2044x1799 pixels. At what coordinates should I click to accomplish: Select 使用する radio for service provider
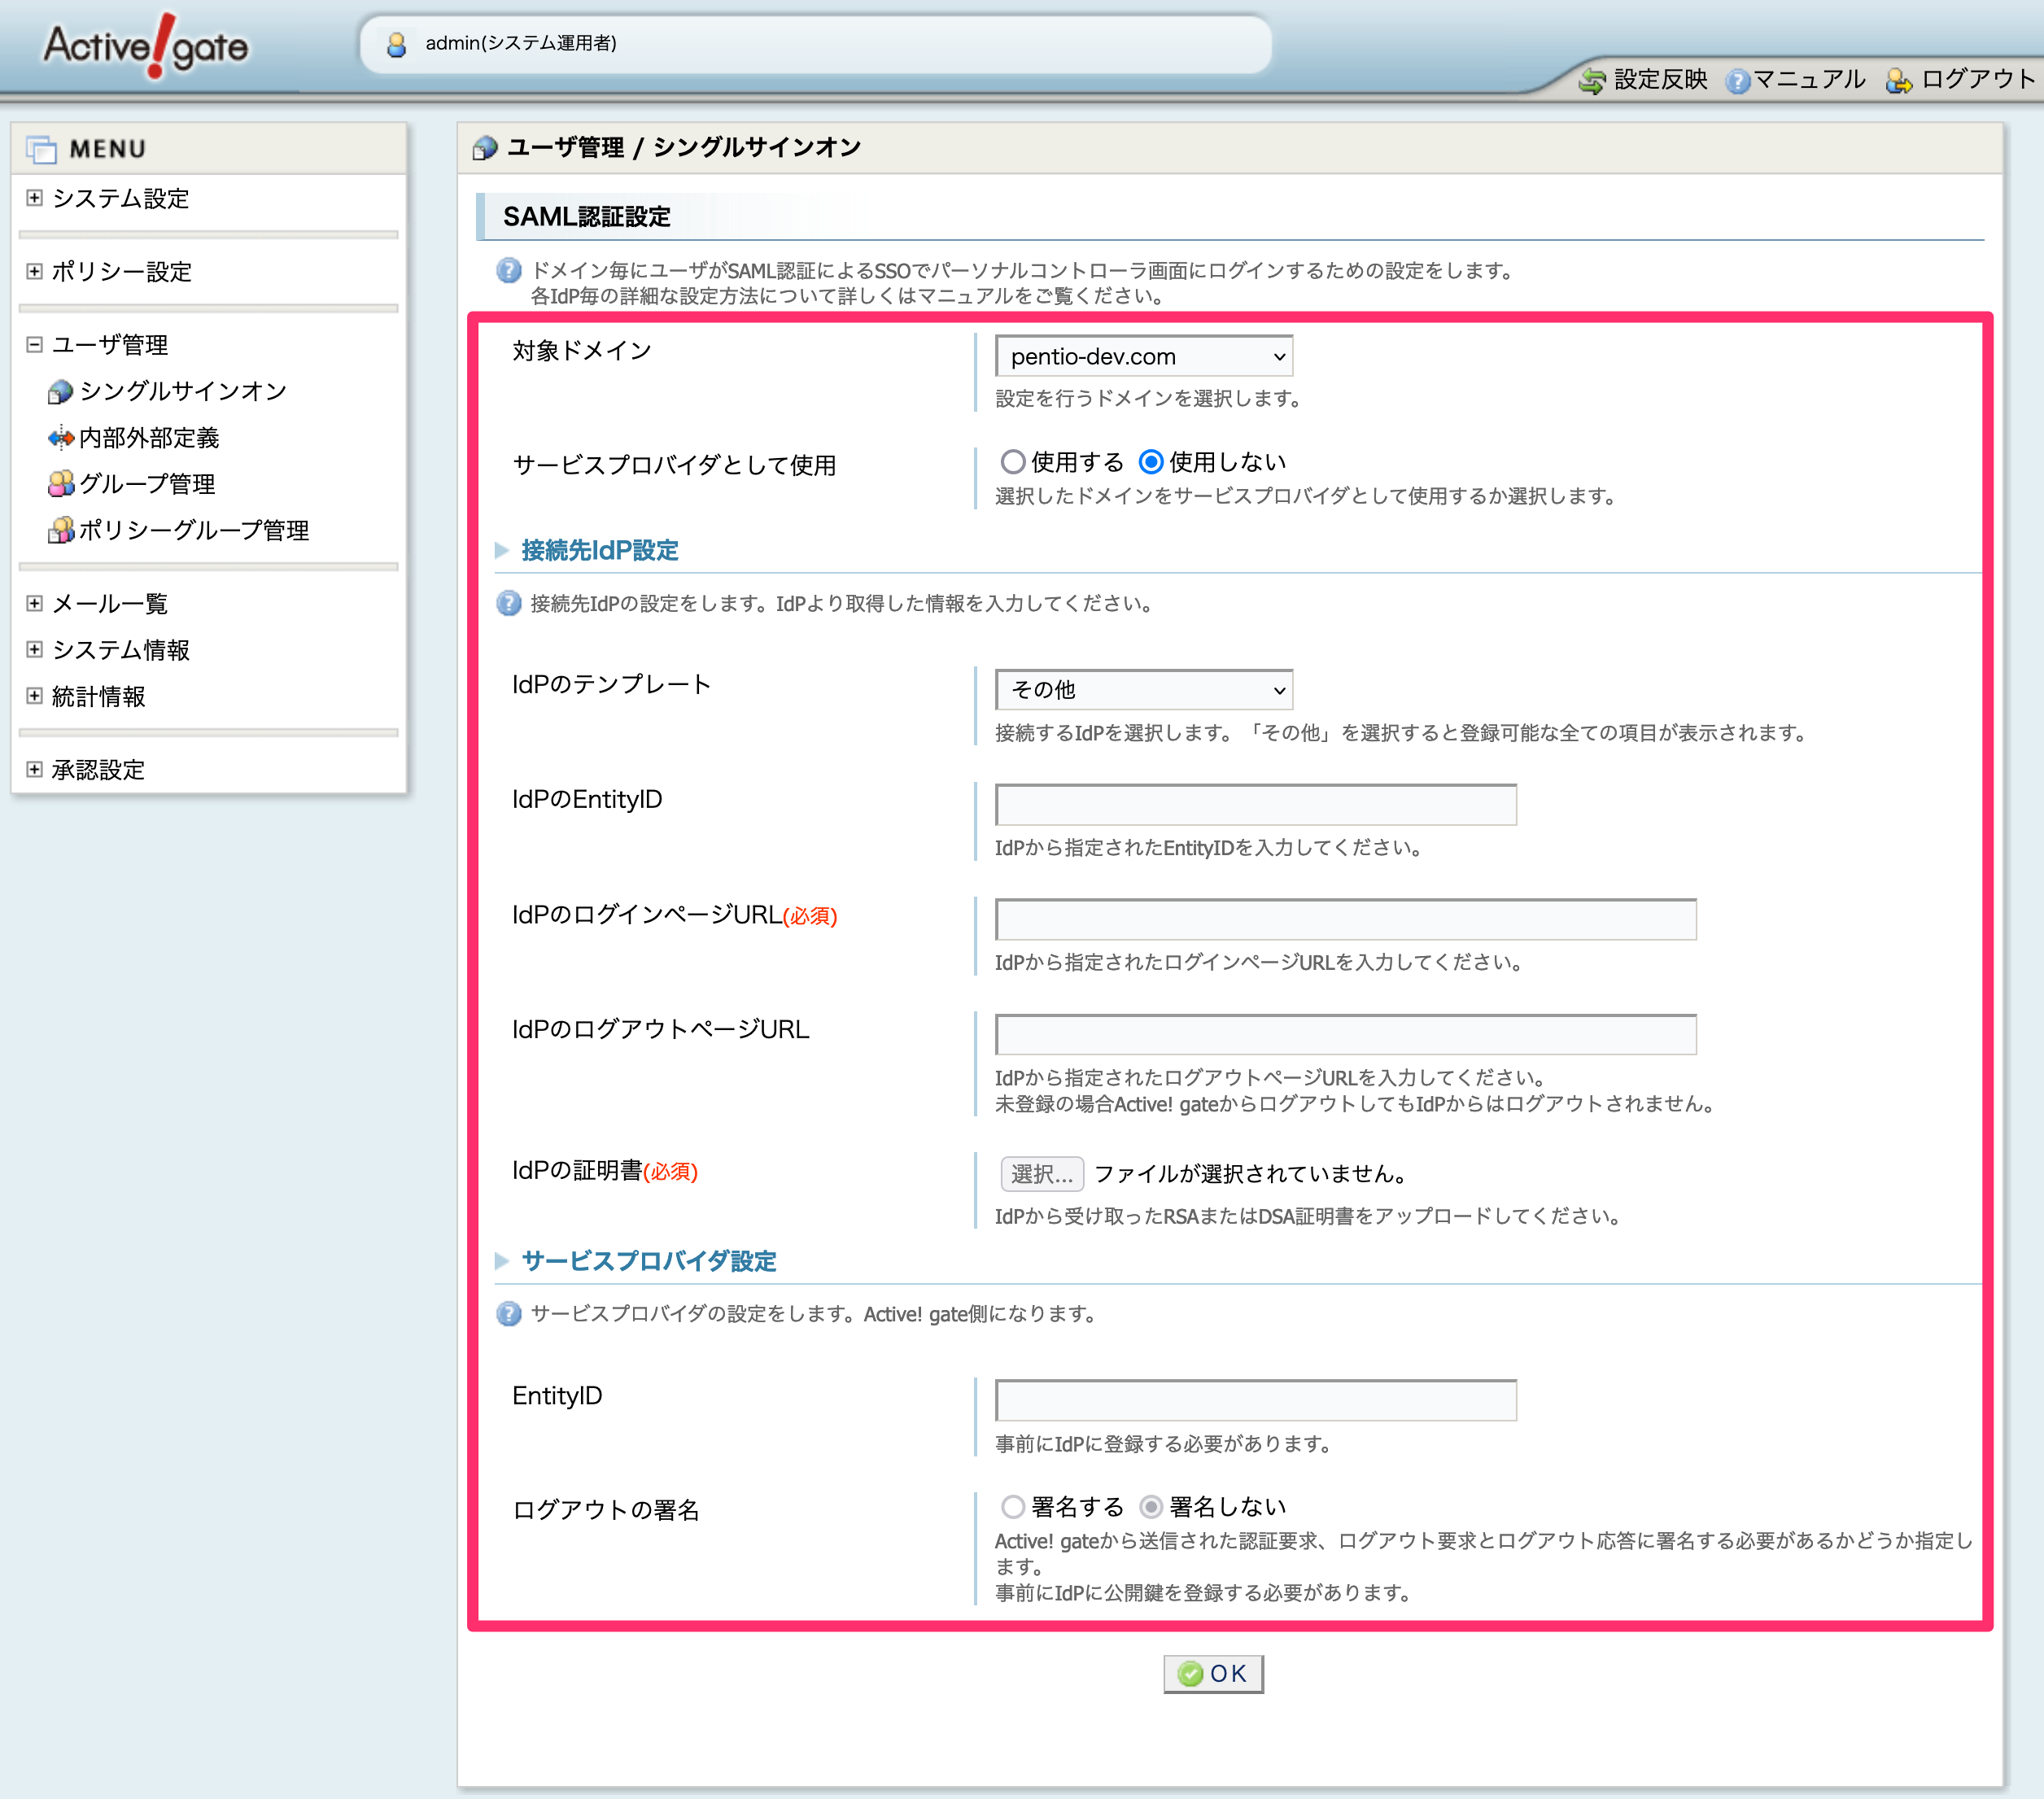[x=1013, y=462]
